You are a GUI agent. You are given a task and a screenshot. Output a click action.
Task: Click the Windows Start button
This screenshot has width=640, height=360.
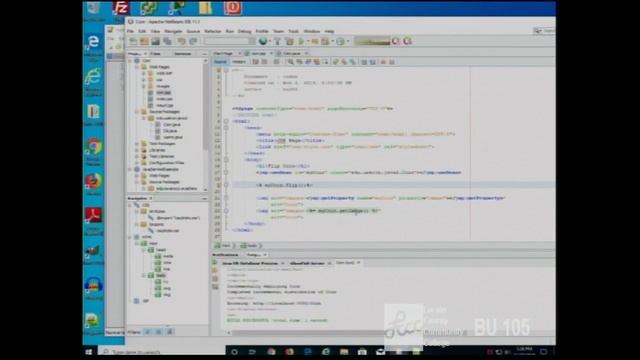[x=89, y=351]
